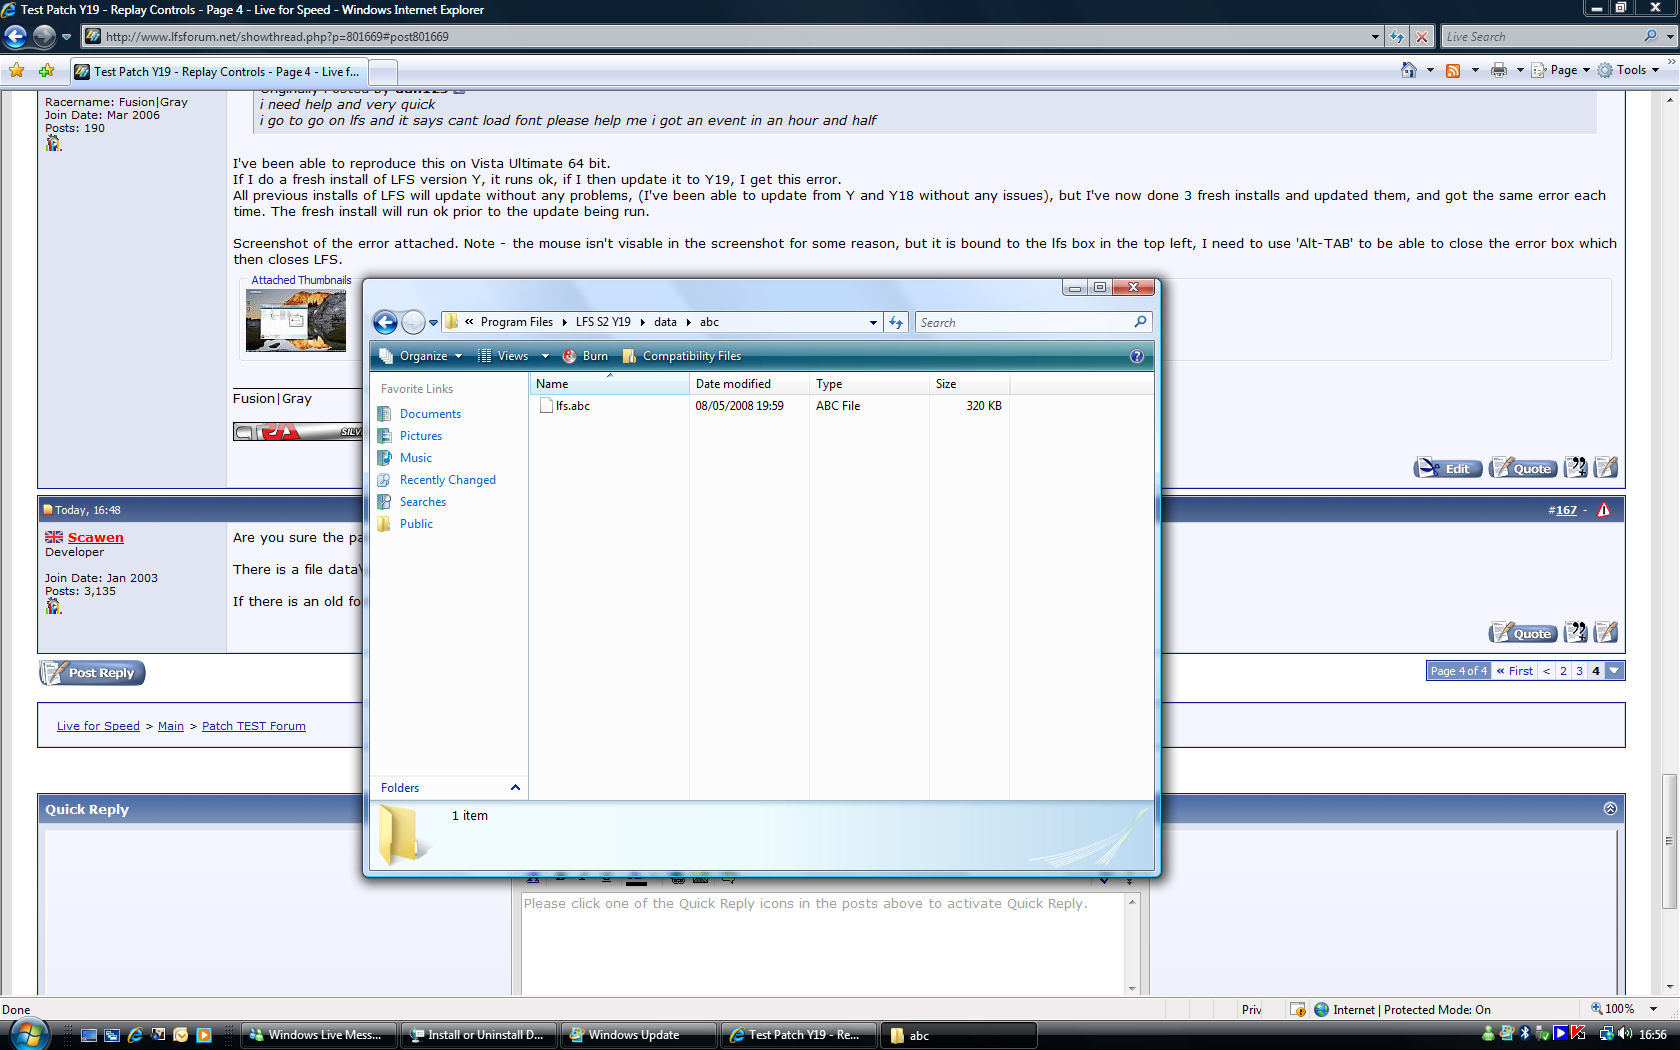Open a new blank browser tab
This screenshot has height=1050, width=1680.
[x=384, y=72]
